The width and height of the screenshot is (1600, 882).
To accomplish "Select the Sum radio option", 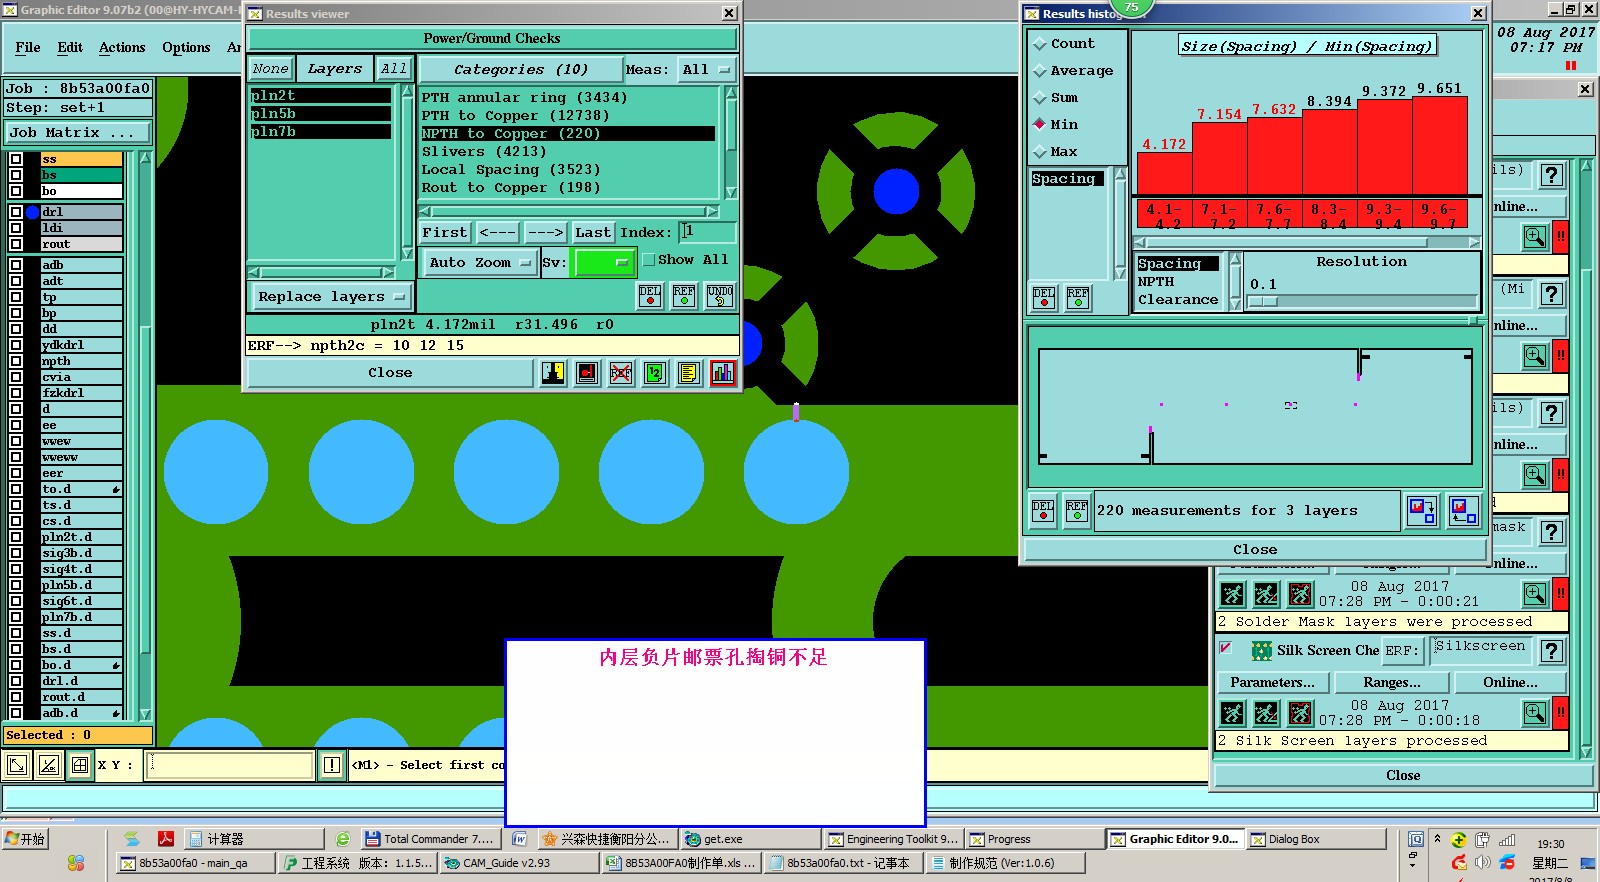I will [x=1041, y=98].
